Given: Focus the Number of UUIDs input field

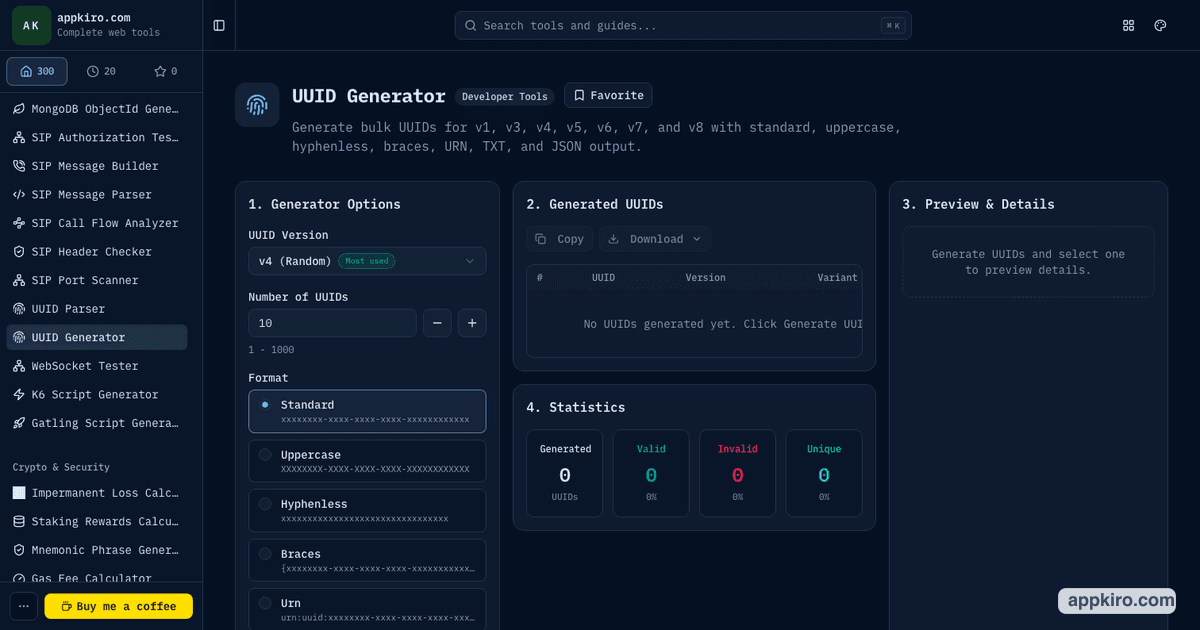Looking at the screenshot, I should [332, 323].
